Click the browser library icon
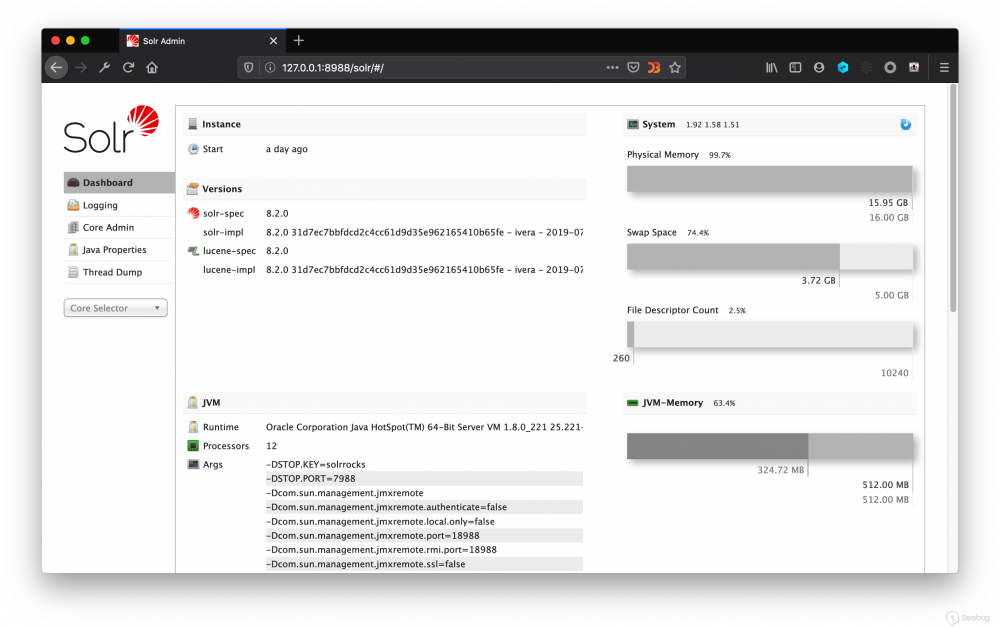Viewport: 1000px width, 628px height. (771, 67)
